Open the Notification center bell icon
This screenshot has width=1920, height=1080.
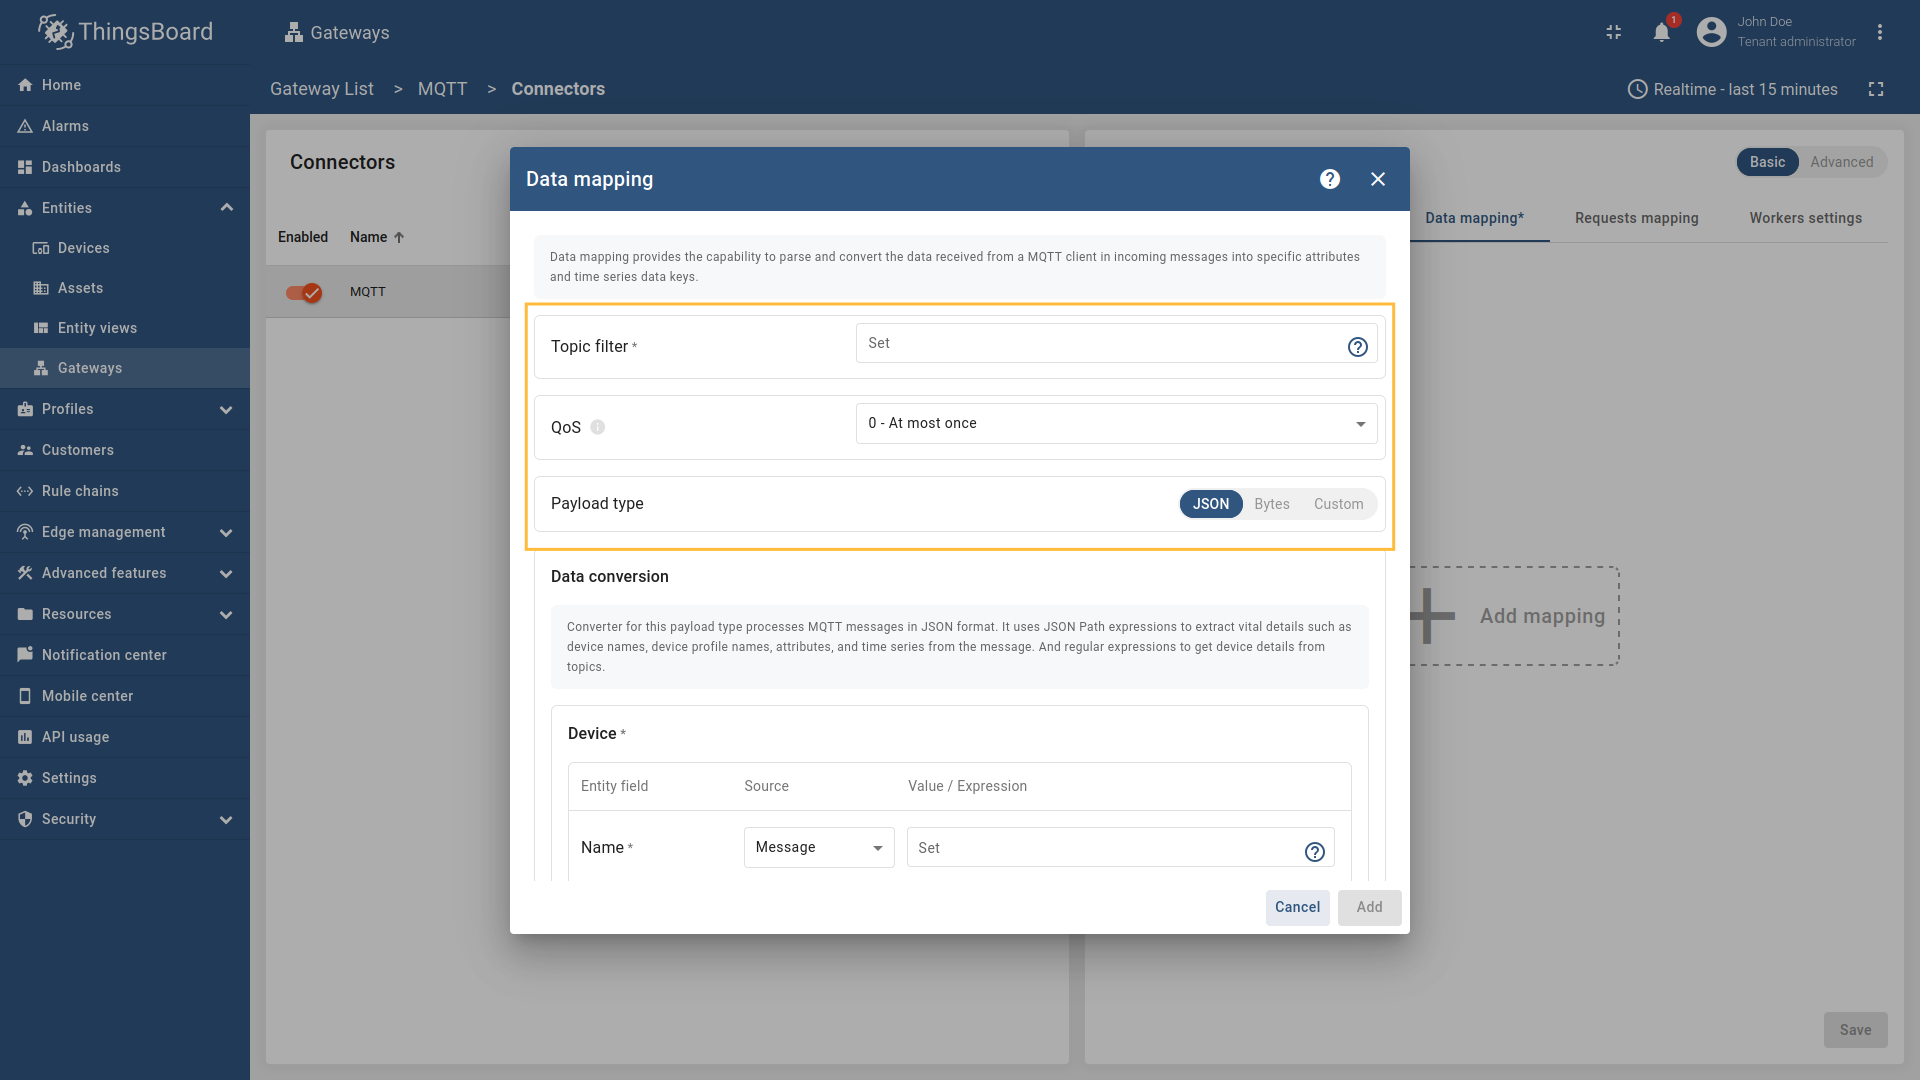point(1661,32)
